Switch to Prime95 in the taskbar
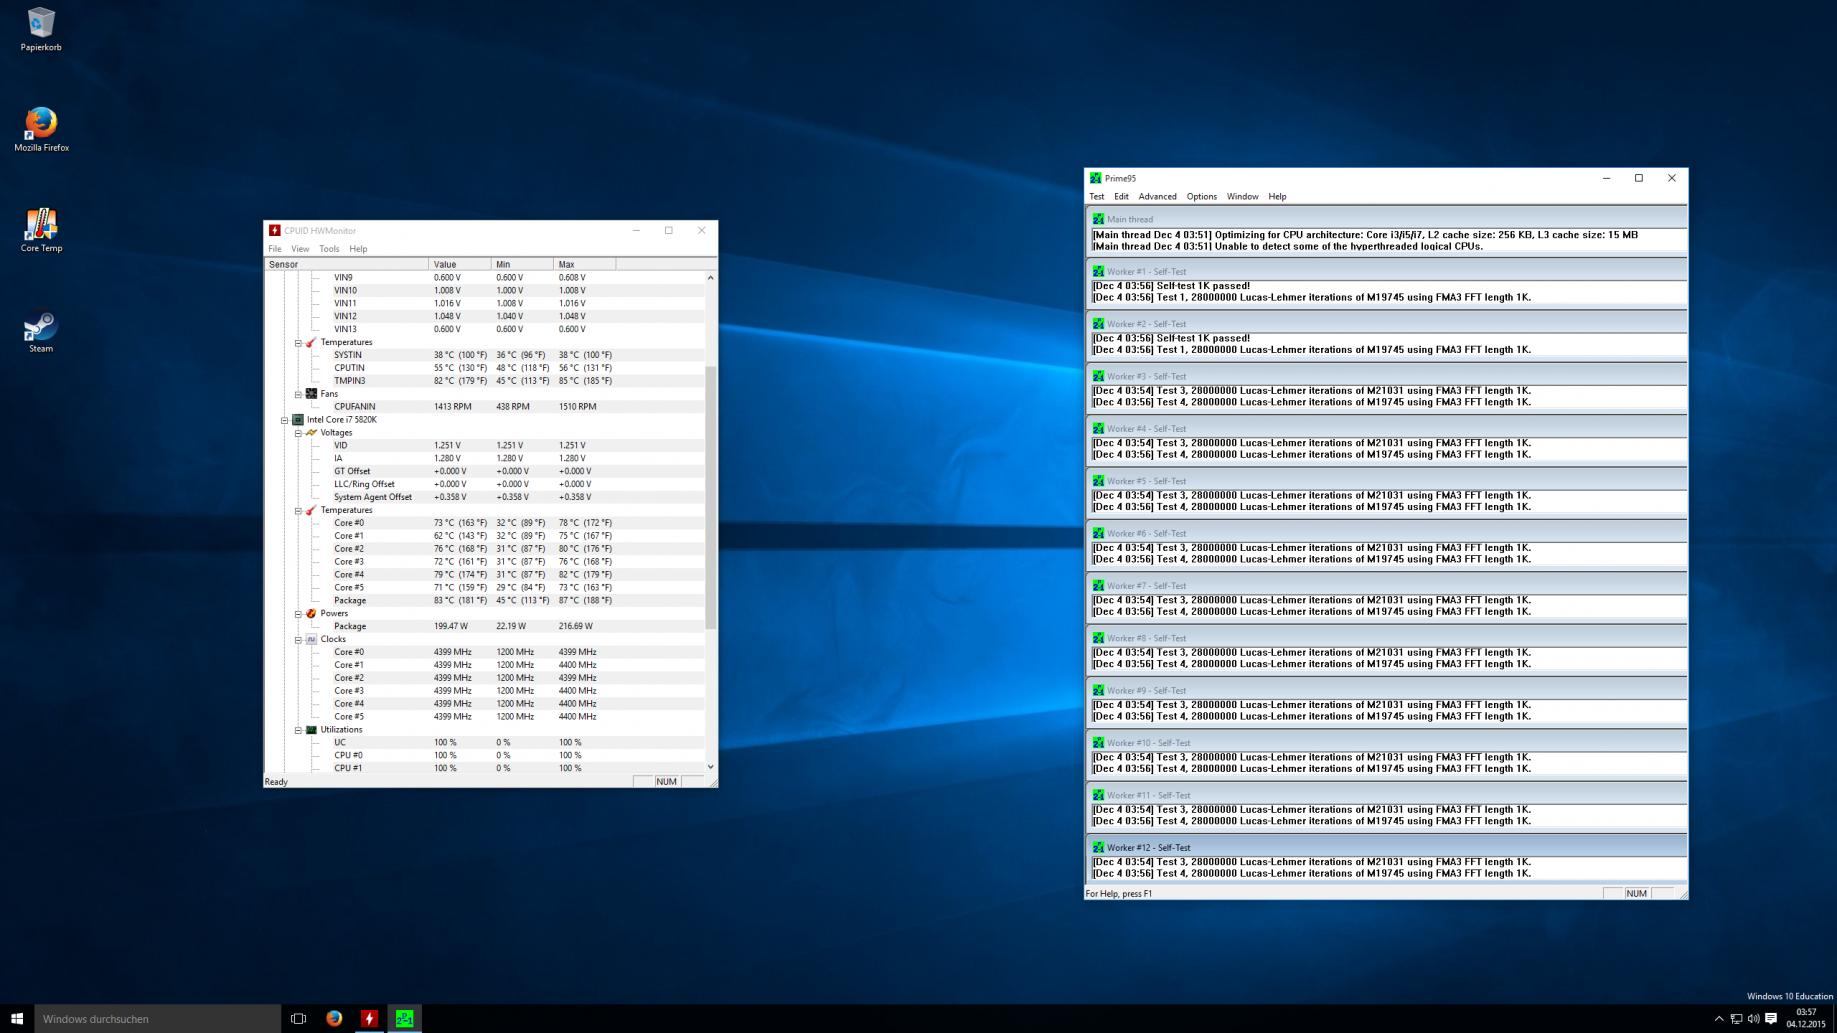Image resolution: width=1837 pixels, height=1033 pixels. point(404,1018)
